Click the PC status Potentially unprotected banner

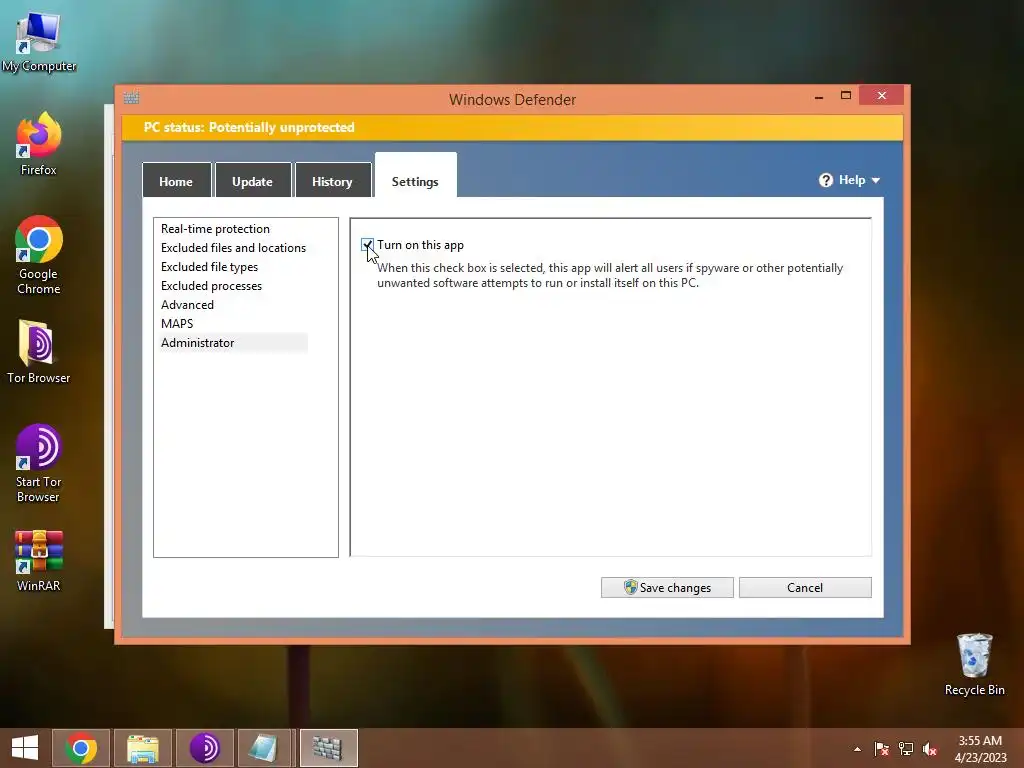pyautogui.click(x=512, y=127)
